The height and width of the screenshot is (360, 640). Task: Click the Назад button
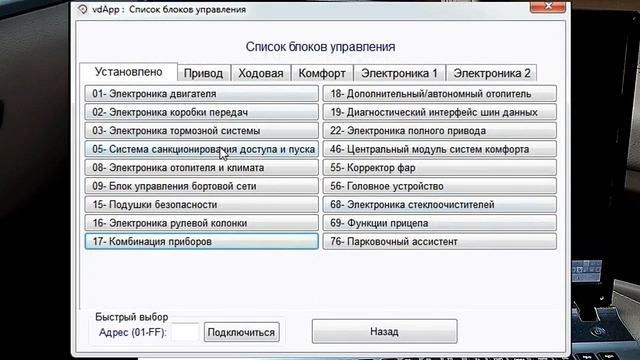(x=384, y=331)
